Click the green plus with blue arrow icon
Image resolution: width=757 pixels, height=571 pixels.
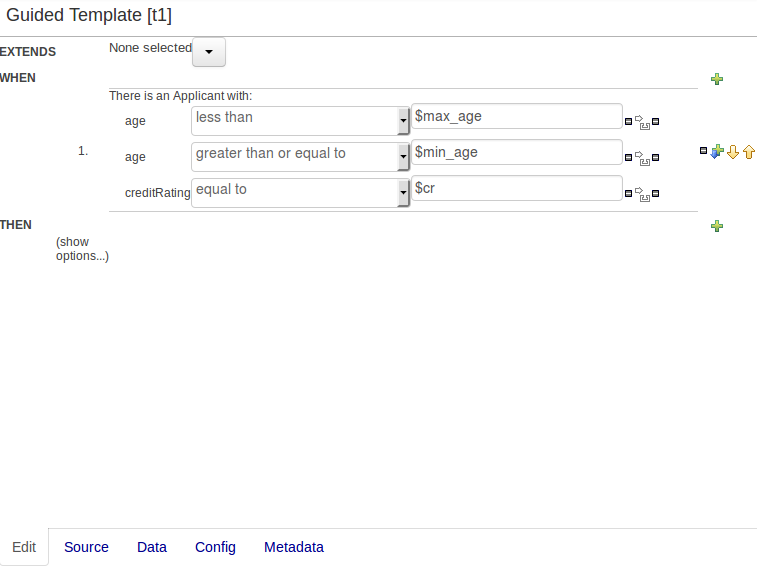[x=717, y=152]
